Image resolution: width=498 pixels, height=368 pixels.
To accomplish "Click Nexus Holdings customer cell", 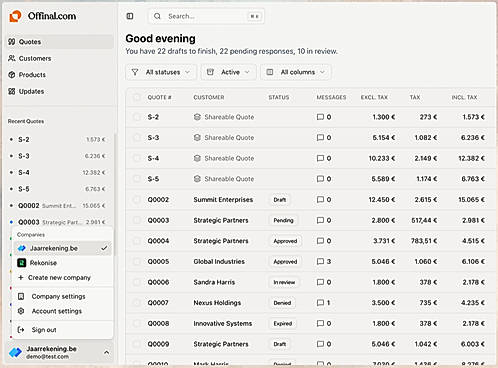I will click(217, 303).
